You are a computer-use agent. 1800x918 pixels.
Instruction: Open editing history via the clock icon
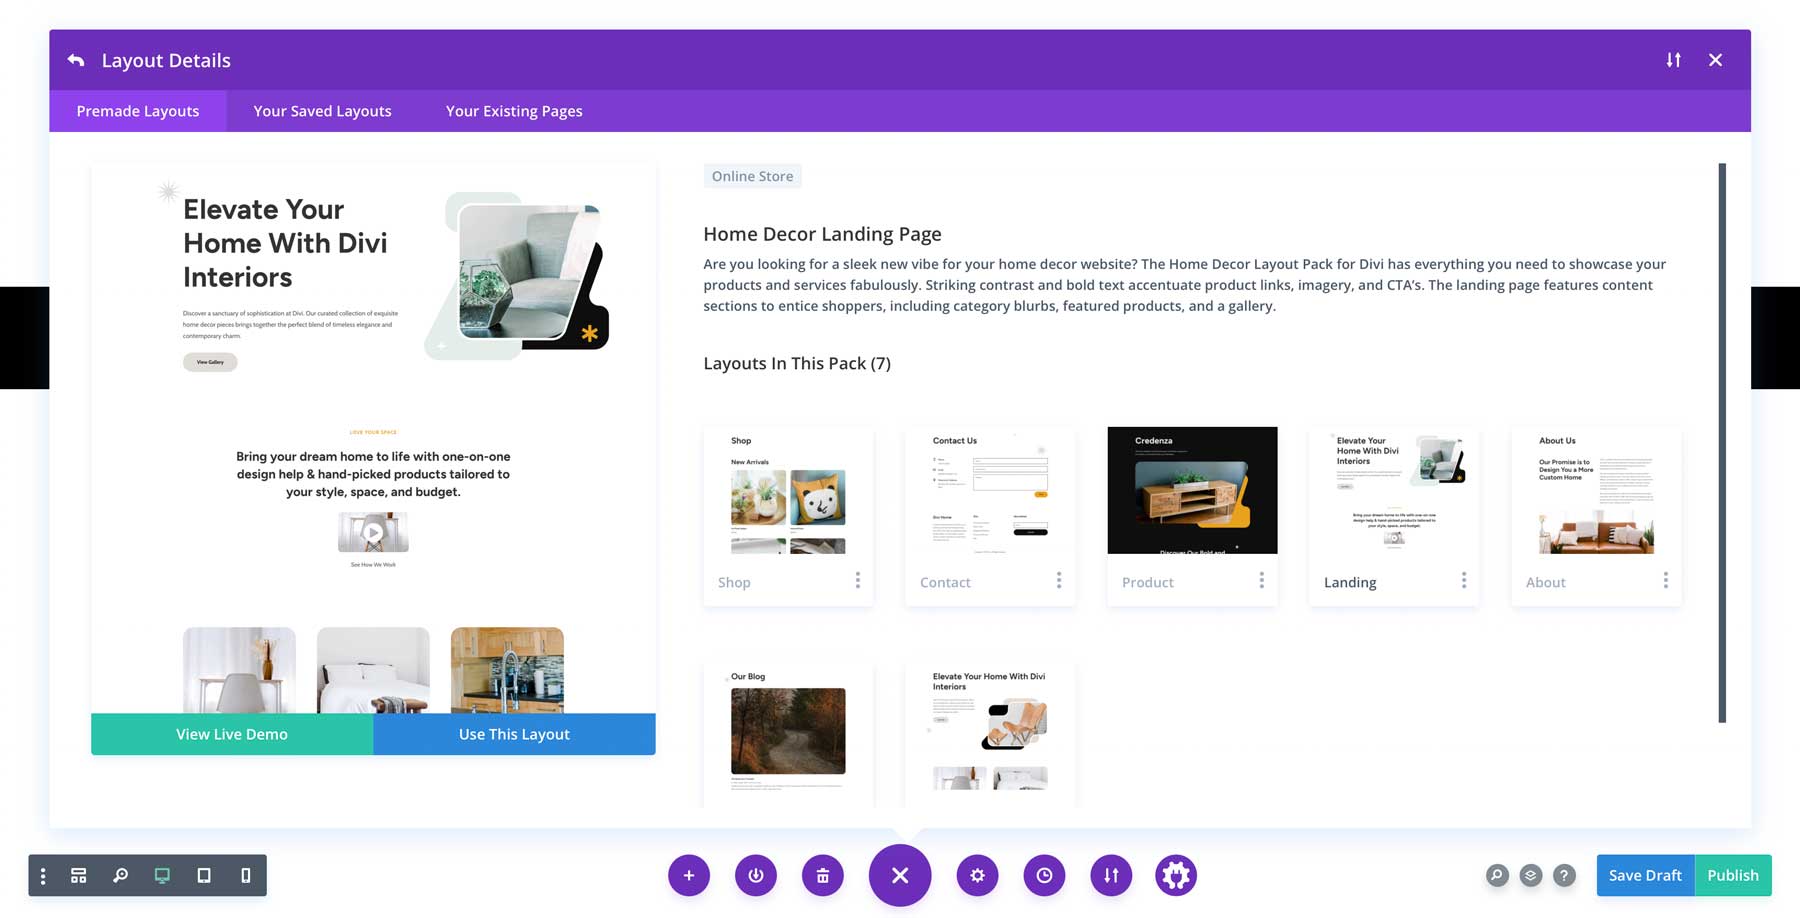(x=1045, y=875)
